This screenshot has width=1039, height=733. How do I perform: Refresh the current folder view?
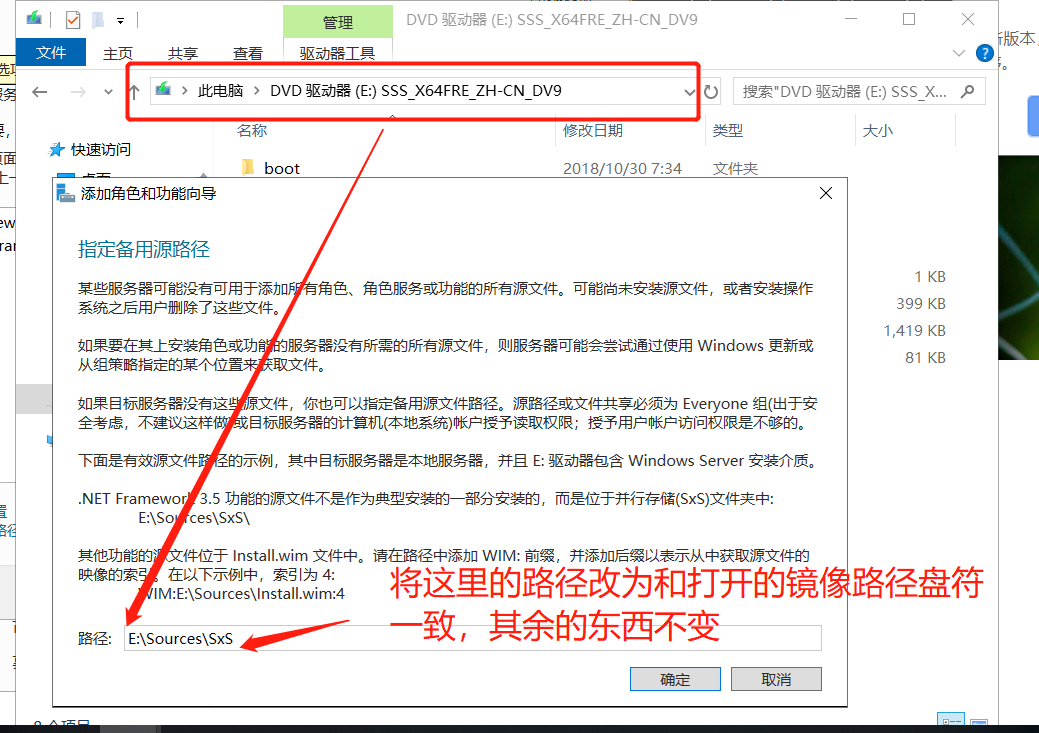pos(711,92)
